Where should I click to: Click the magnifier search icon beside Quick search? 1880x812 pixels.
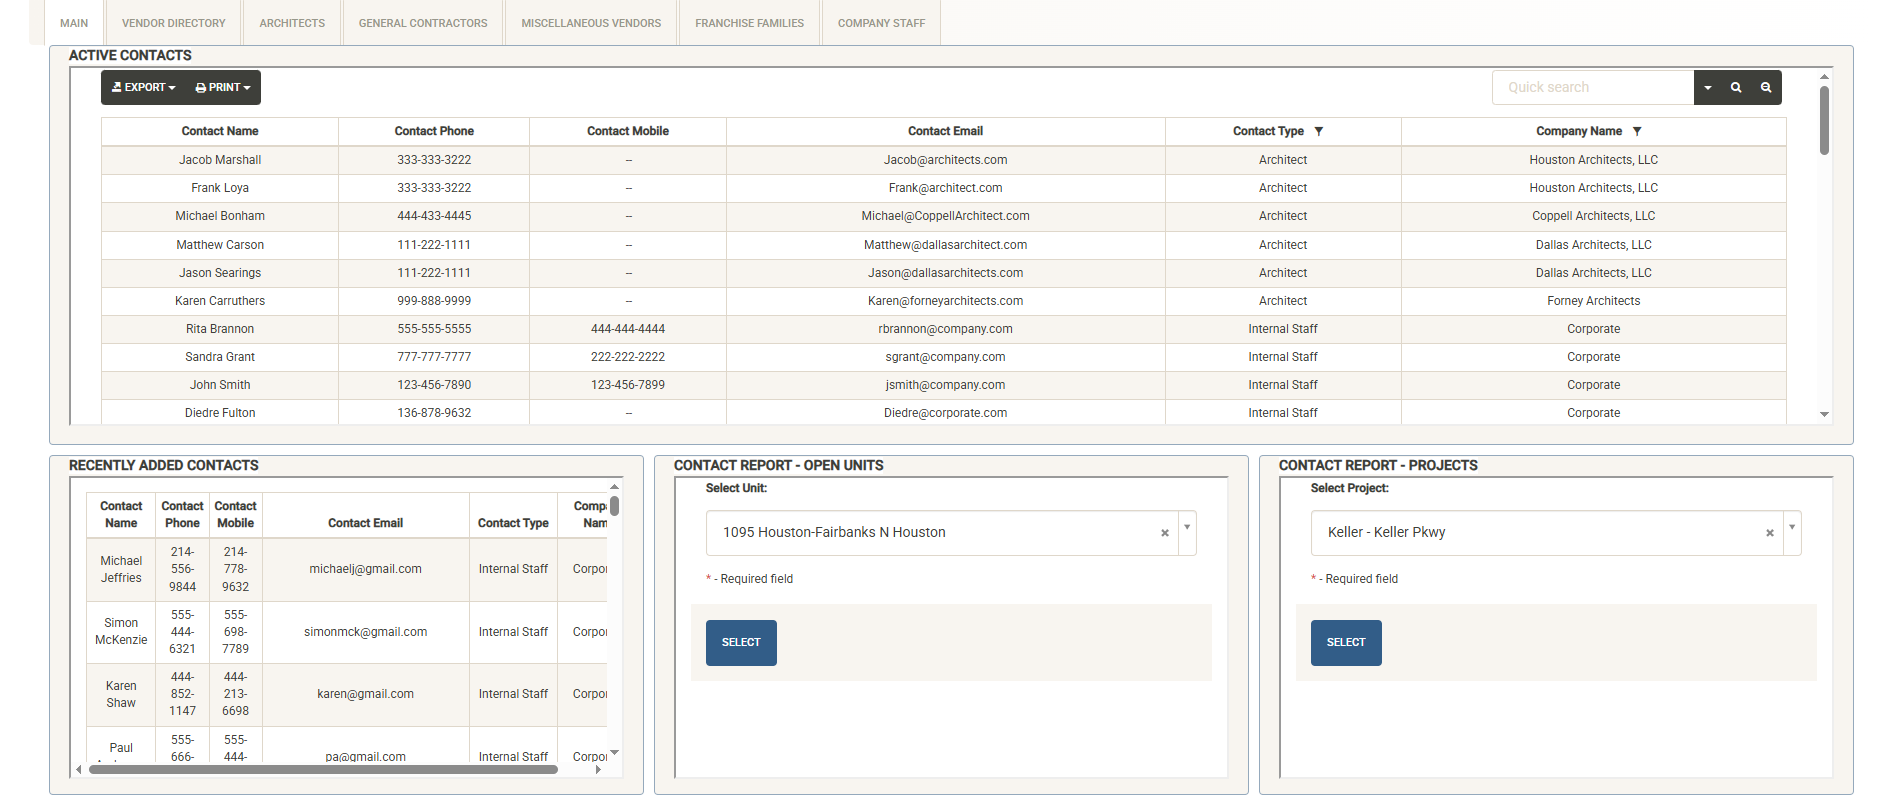[1736, 88]
